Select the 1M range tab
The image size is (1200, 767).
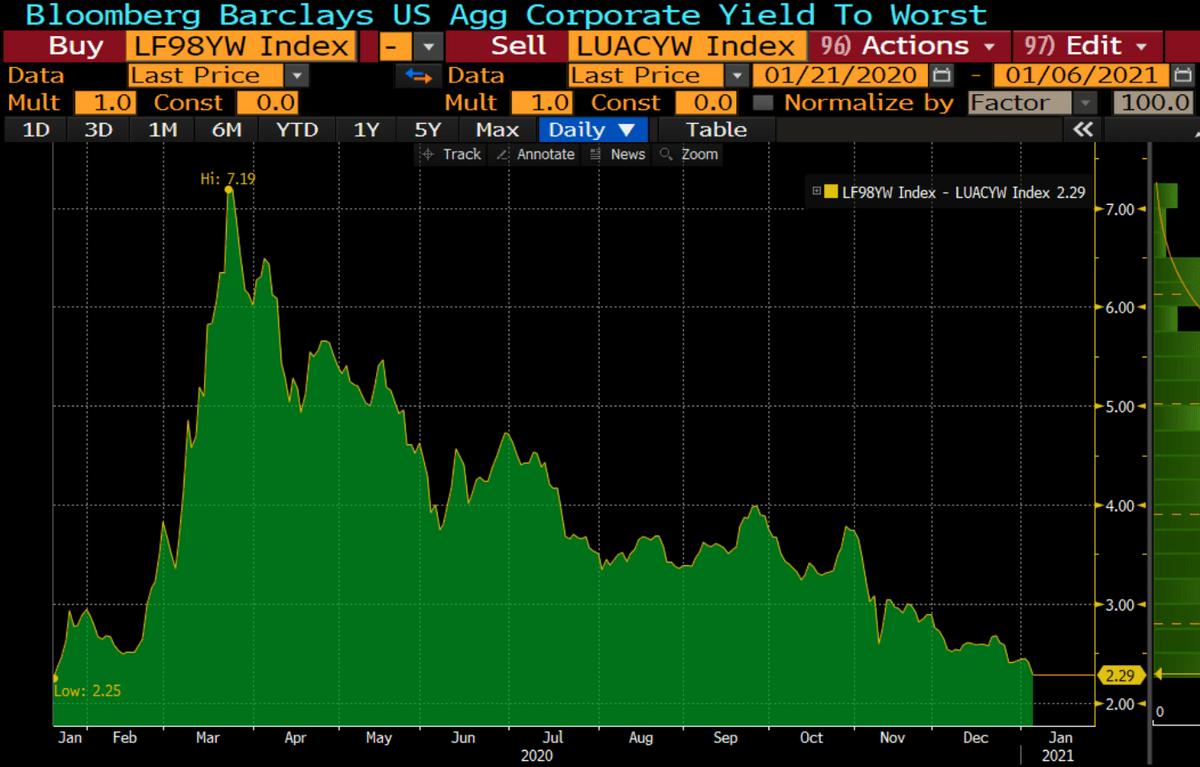[x=162, y=129]
